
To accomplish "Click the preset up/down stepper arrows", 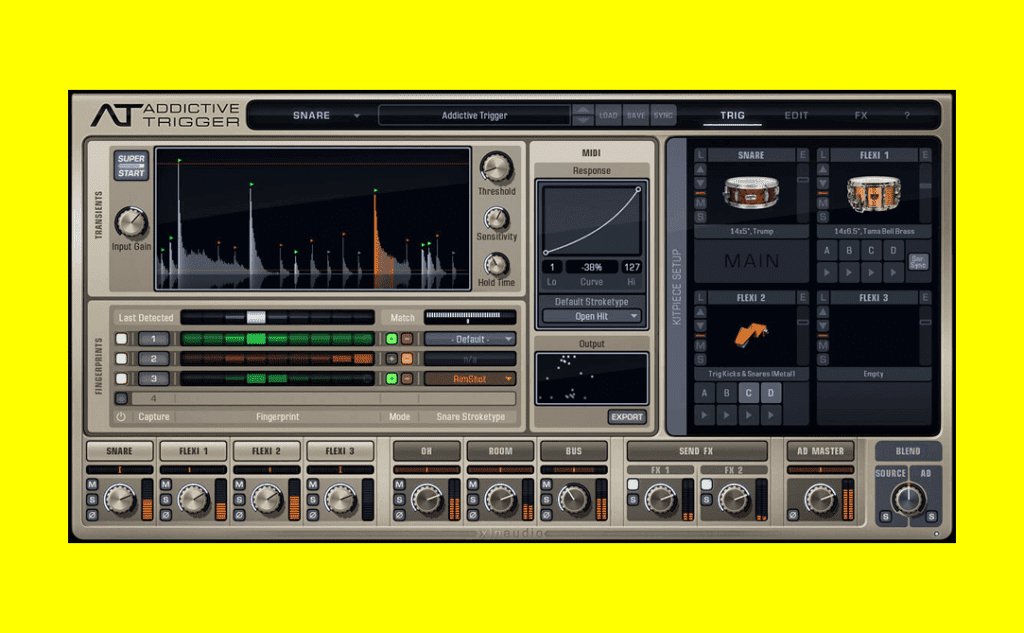I will coord(583,116).
